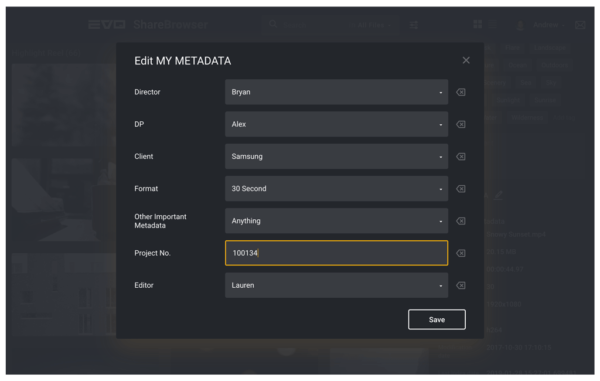600x381 pixels.
Task: Switch to grid view in ShareBrowser
Action: [478, 24]
